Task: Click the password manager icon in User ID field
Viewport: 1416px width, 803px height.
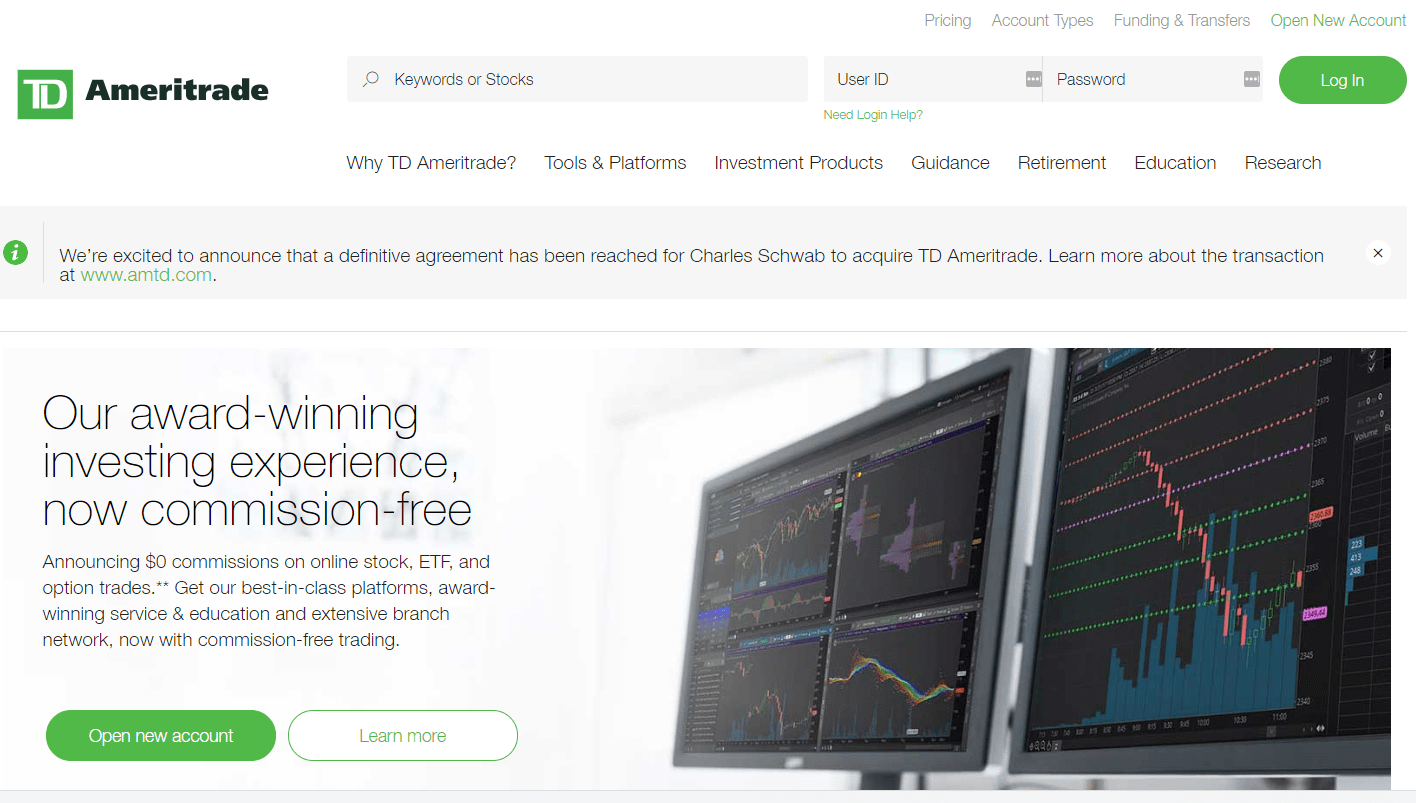Action: click(1033, 79)
